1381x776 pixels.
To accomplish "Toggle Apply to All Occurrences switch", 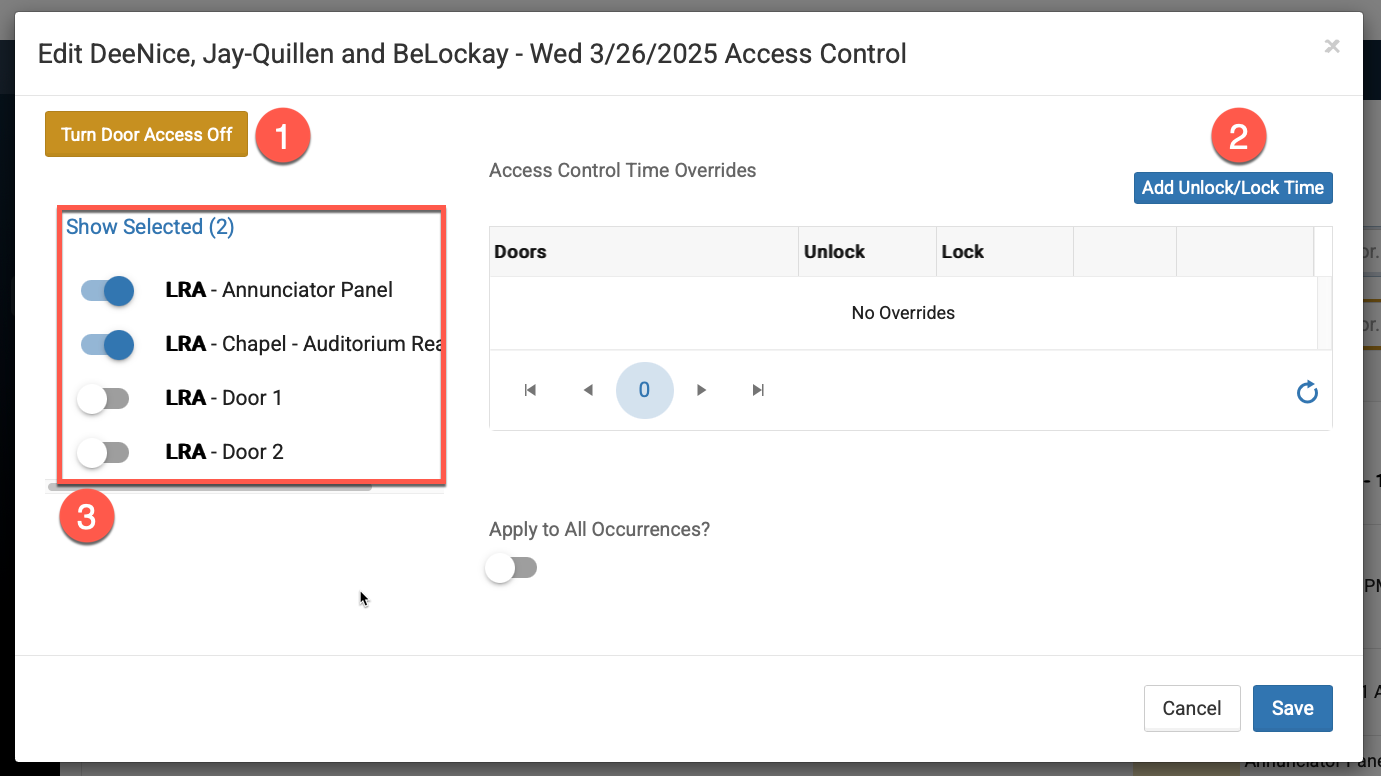I will pyautogui.click(x=511, y=568).
